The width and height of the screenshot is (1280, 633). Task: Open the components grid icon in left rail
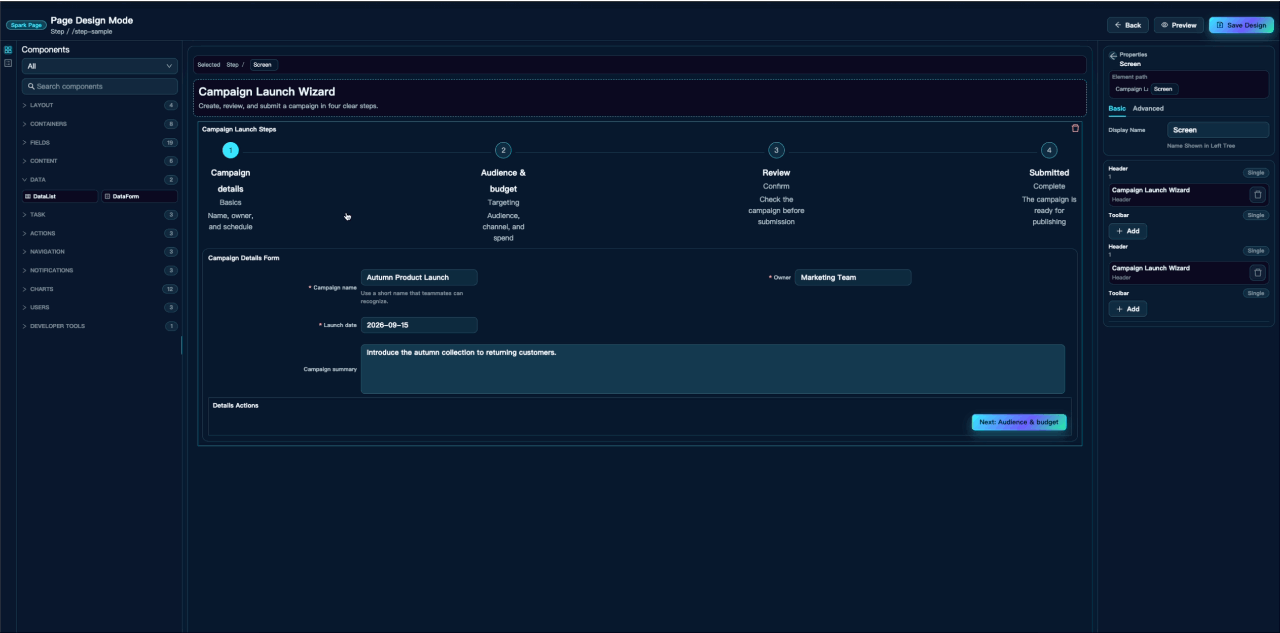click(8, 49)
